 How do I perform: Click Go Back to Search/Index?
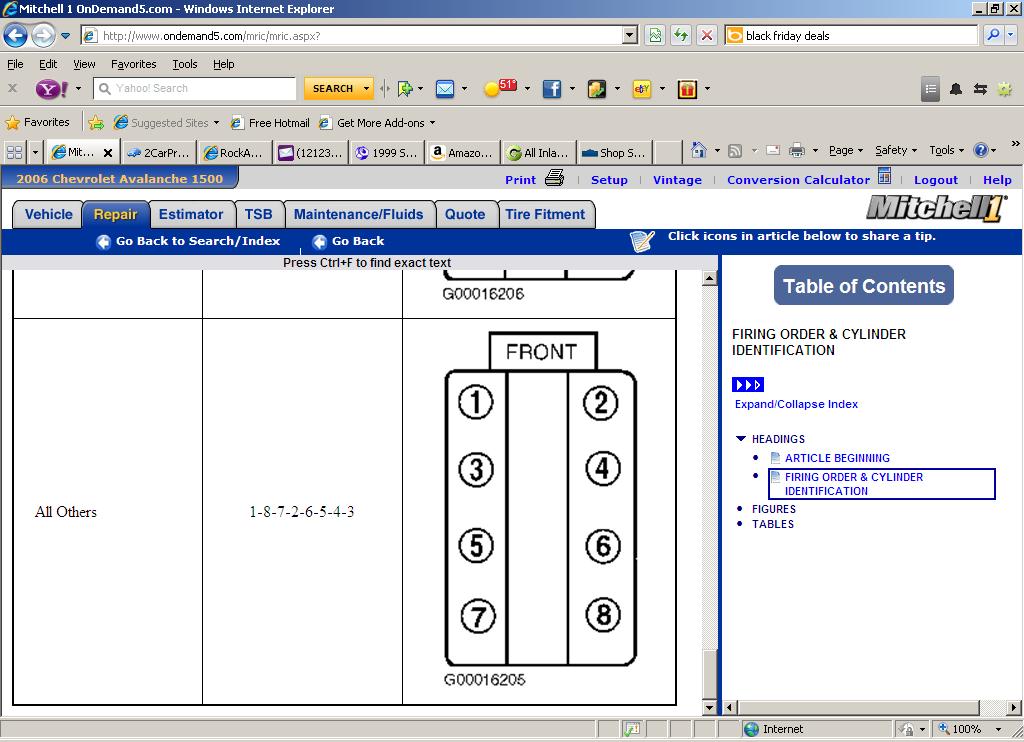[188, 241]
